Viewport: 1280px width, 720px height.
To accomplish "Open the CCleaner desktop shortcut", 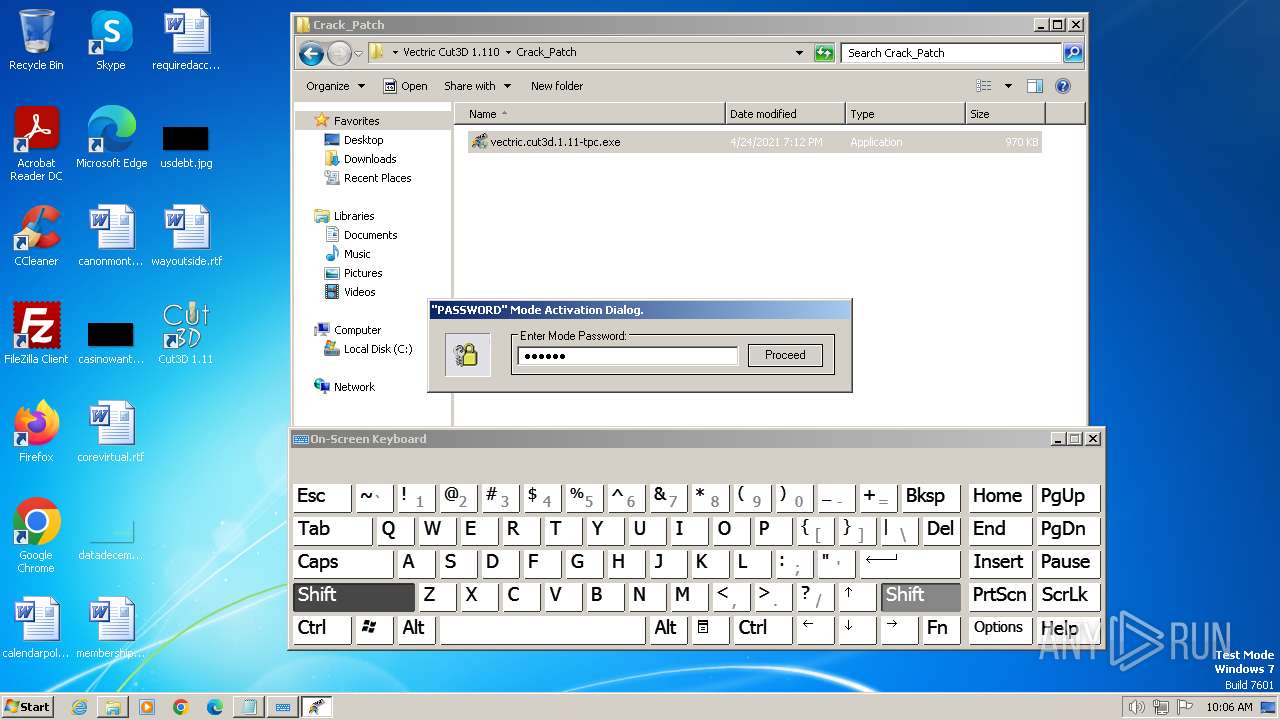I will point(36,236).
